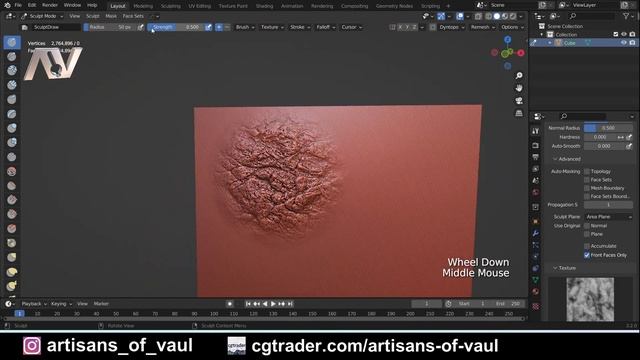Viewport: 640px width, 360px height.
Task: Click the pan hand viewport icon
Action: tap(519, 88)
